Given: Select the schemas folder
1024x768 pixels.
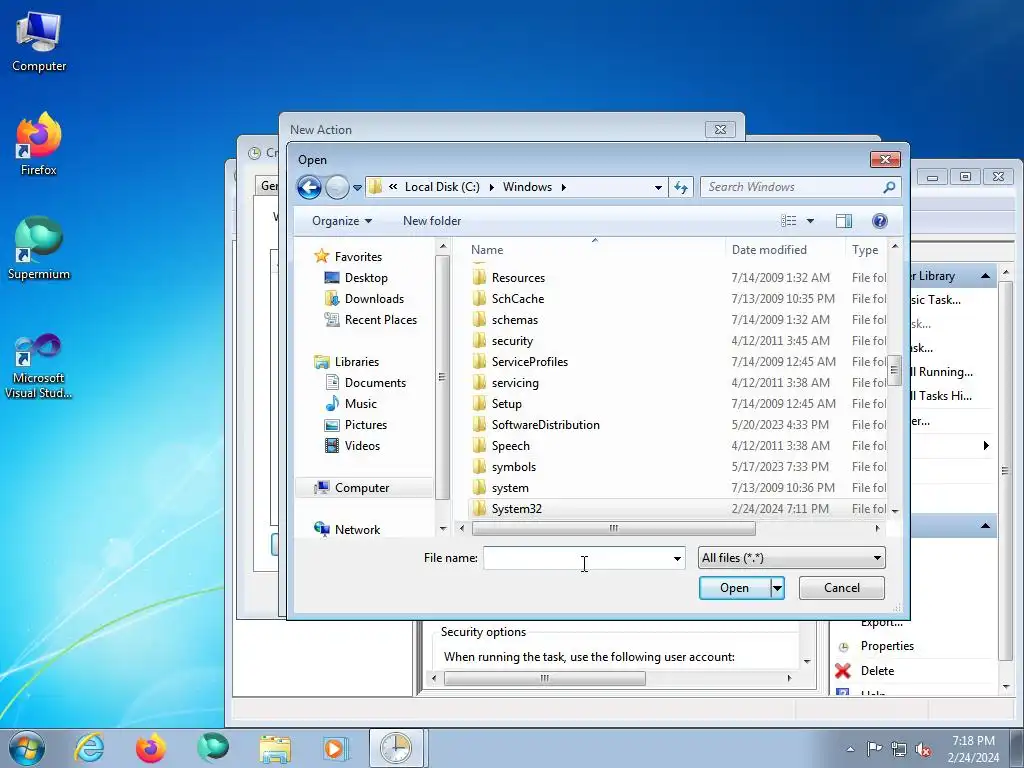Looking at the screenshot, I should click(515, 319).
